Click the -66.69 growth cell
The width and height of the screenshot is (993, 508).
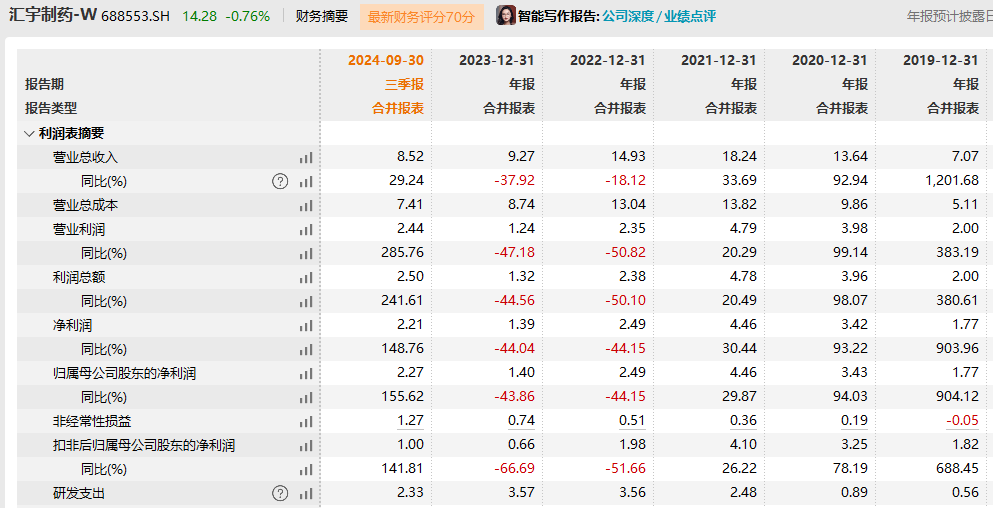click(x=514, y=469)
